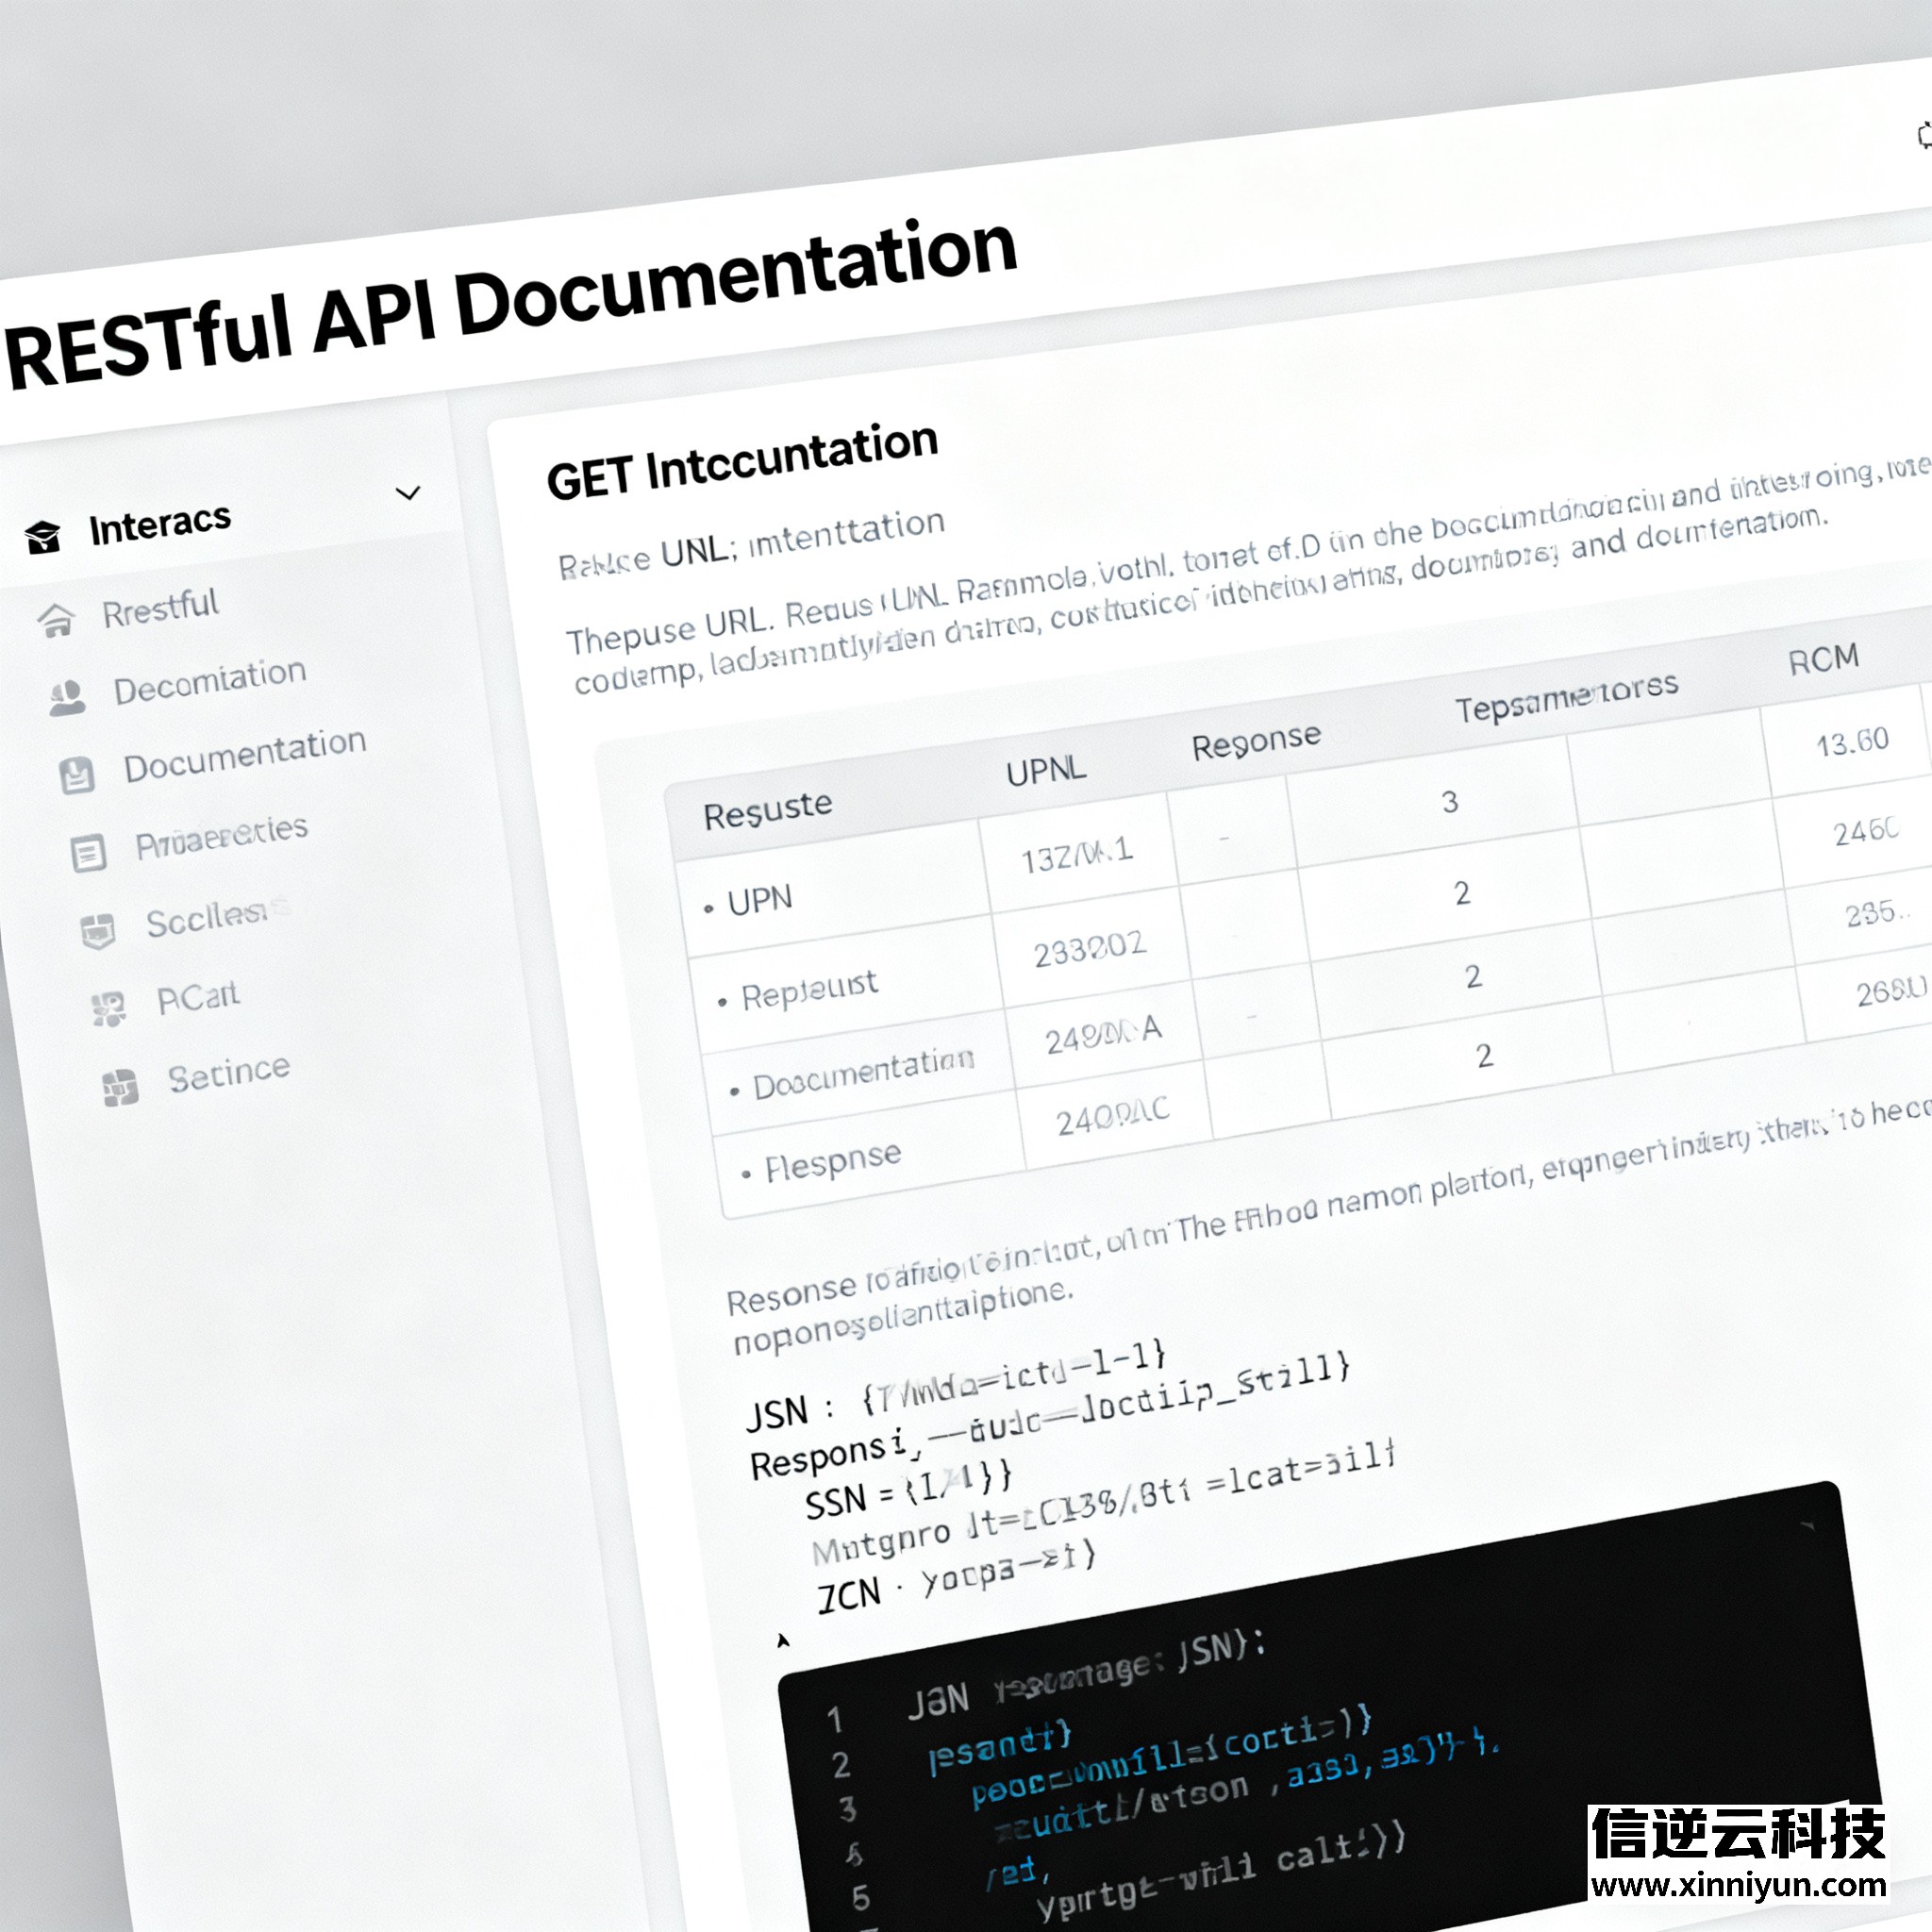Click the user icon beside Decomiation
Viewport: 1932px width, 1932px height.
pyautogui.click(x=67, y=697)
